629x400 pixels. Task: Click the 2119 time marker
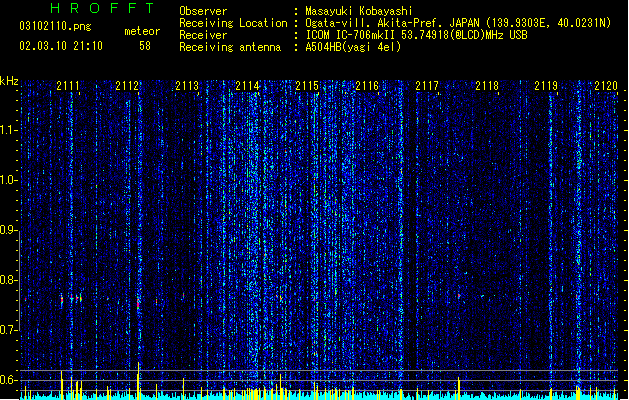pos(546,86)
